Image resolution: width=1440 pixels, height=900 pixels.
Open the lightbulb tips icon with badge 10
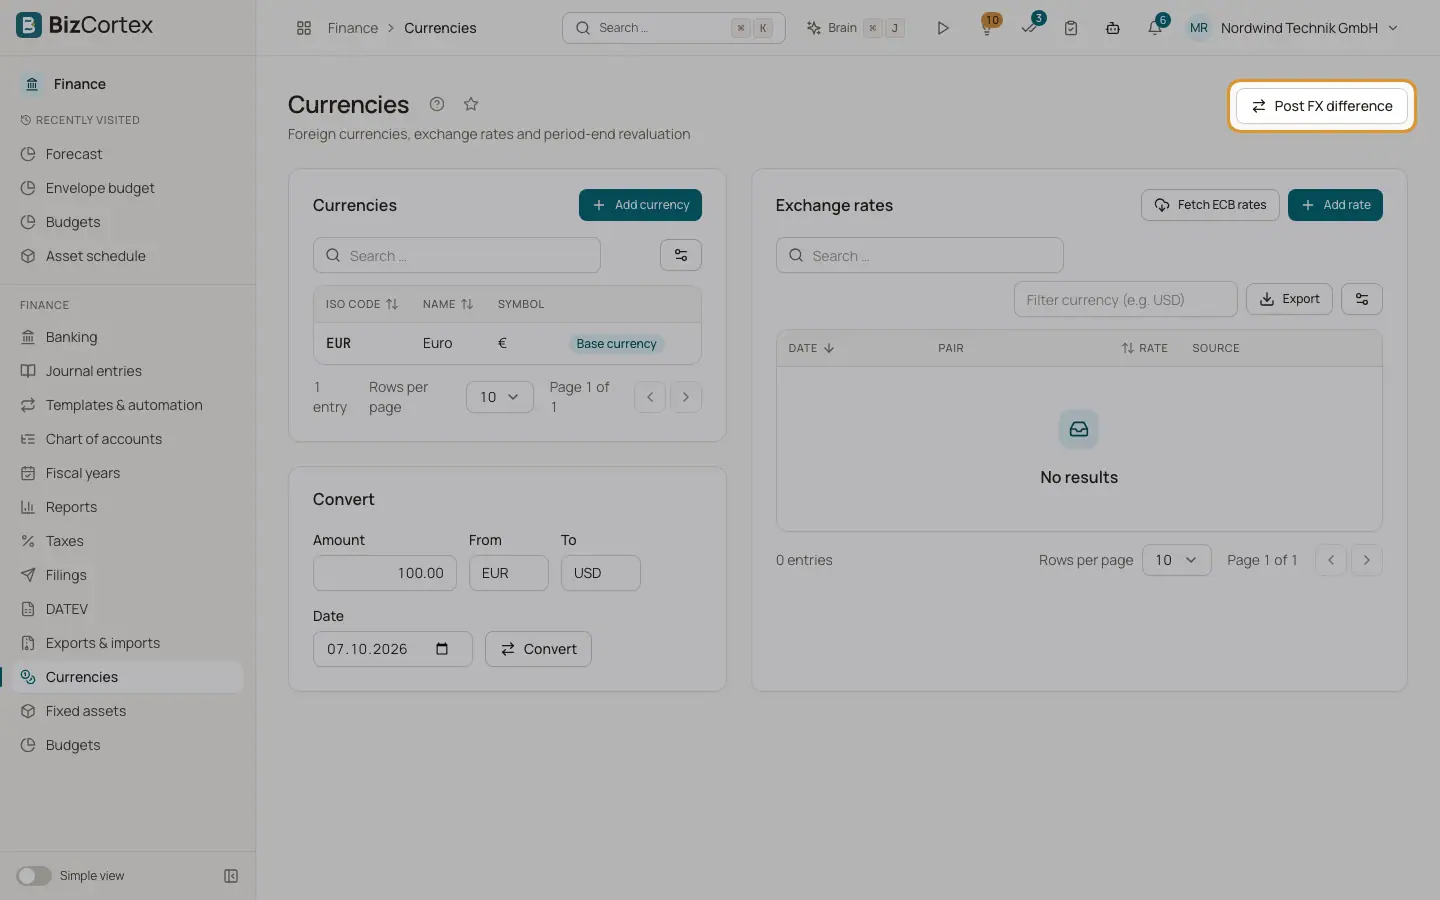tap(987, 28)
